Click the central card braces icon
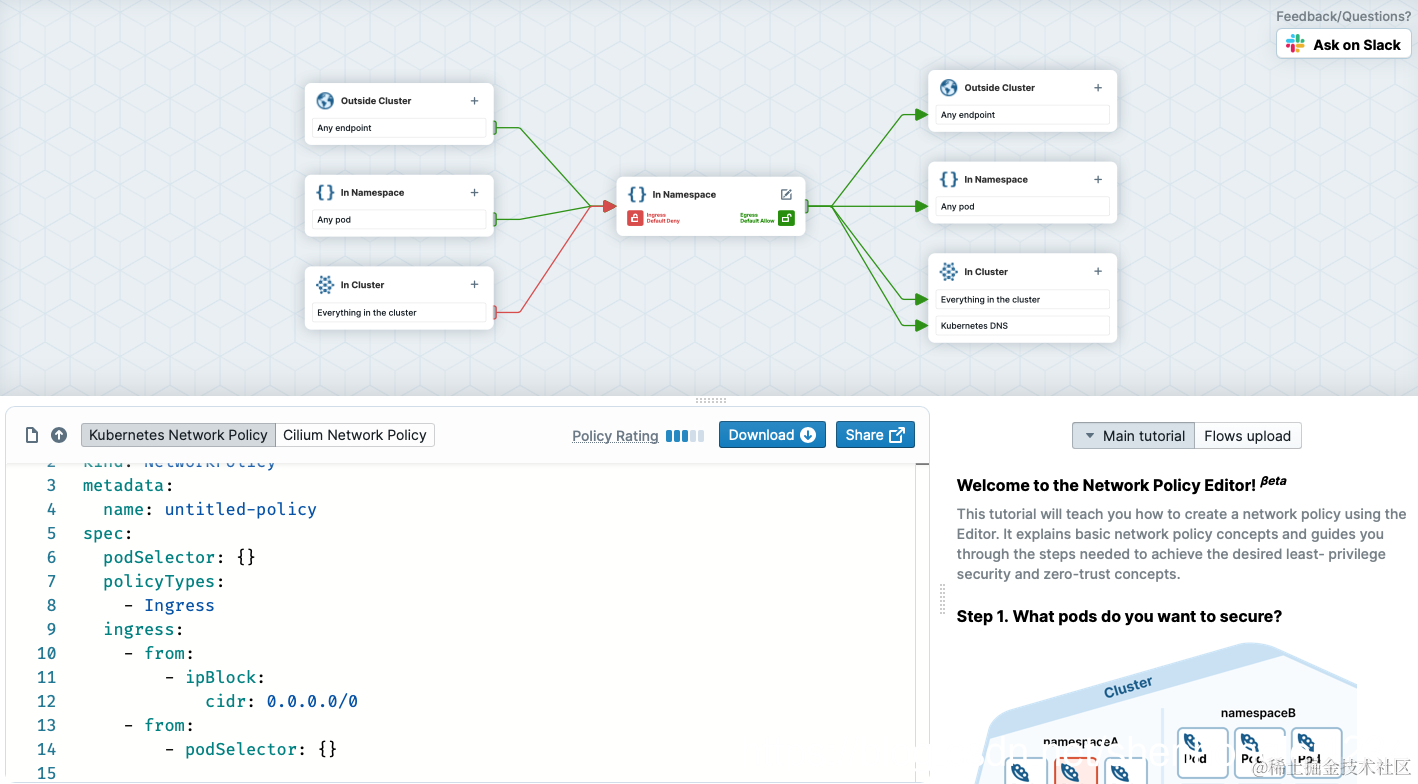This screenshot has height=784, width=1418. tap(637, 195)
